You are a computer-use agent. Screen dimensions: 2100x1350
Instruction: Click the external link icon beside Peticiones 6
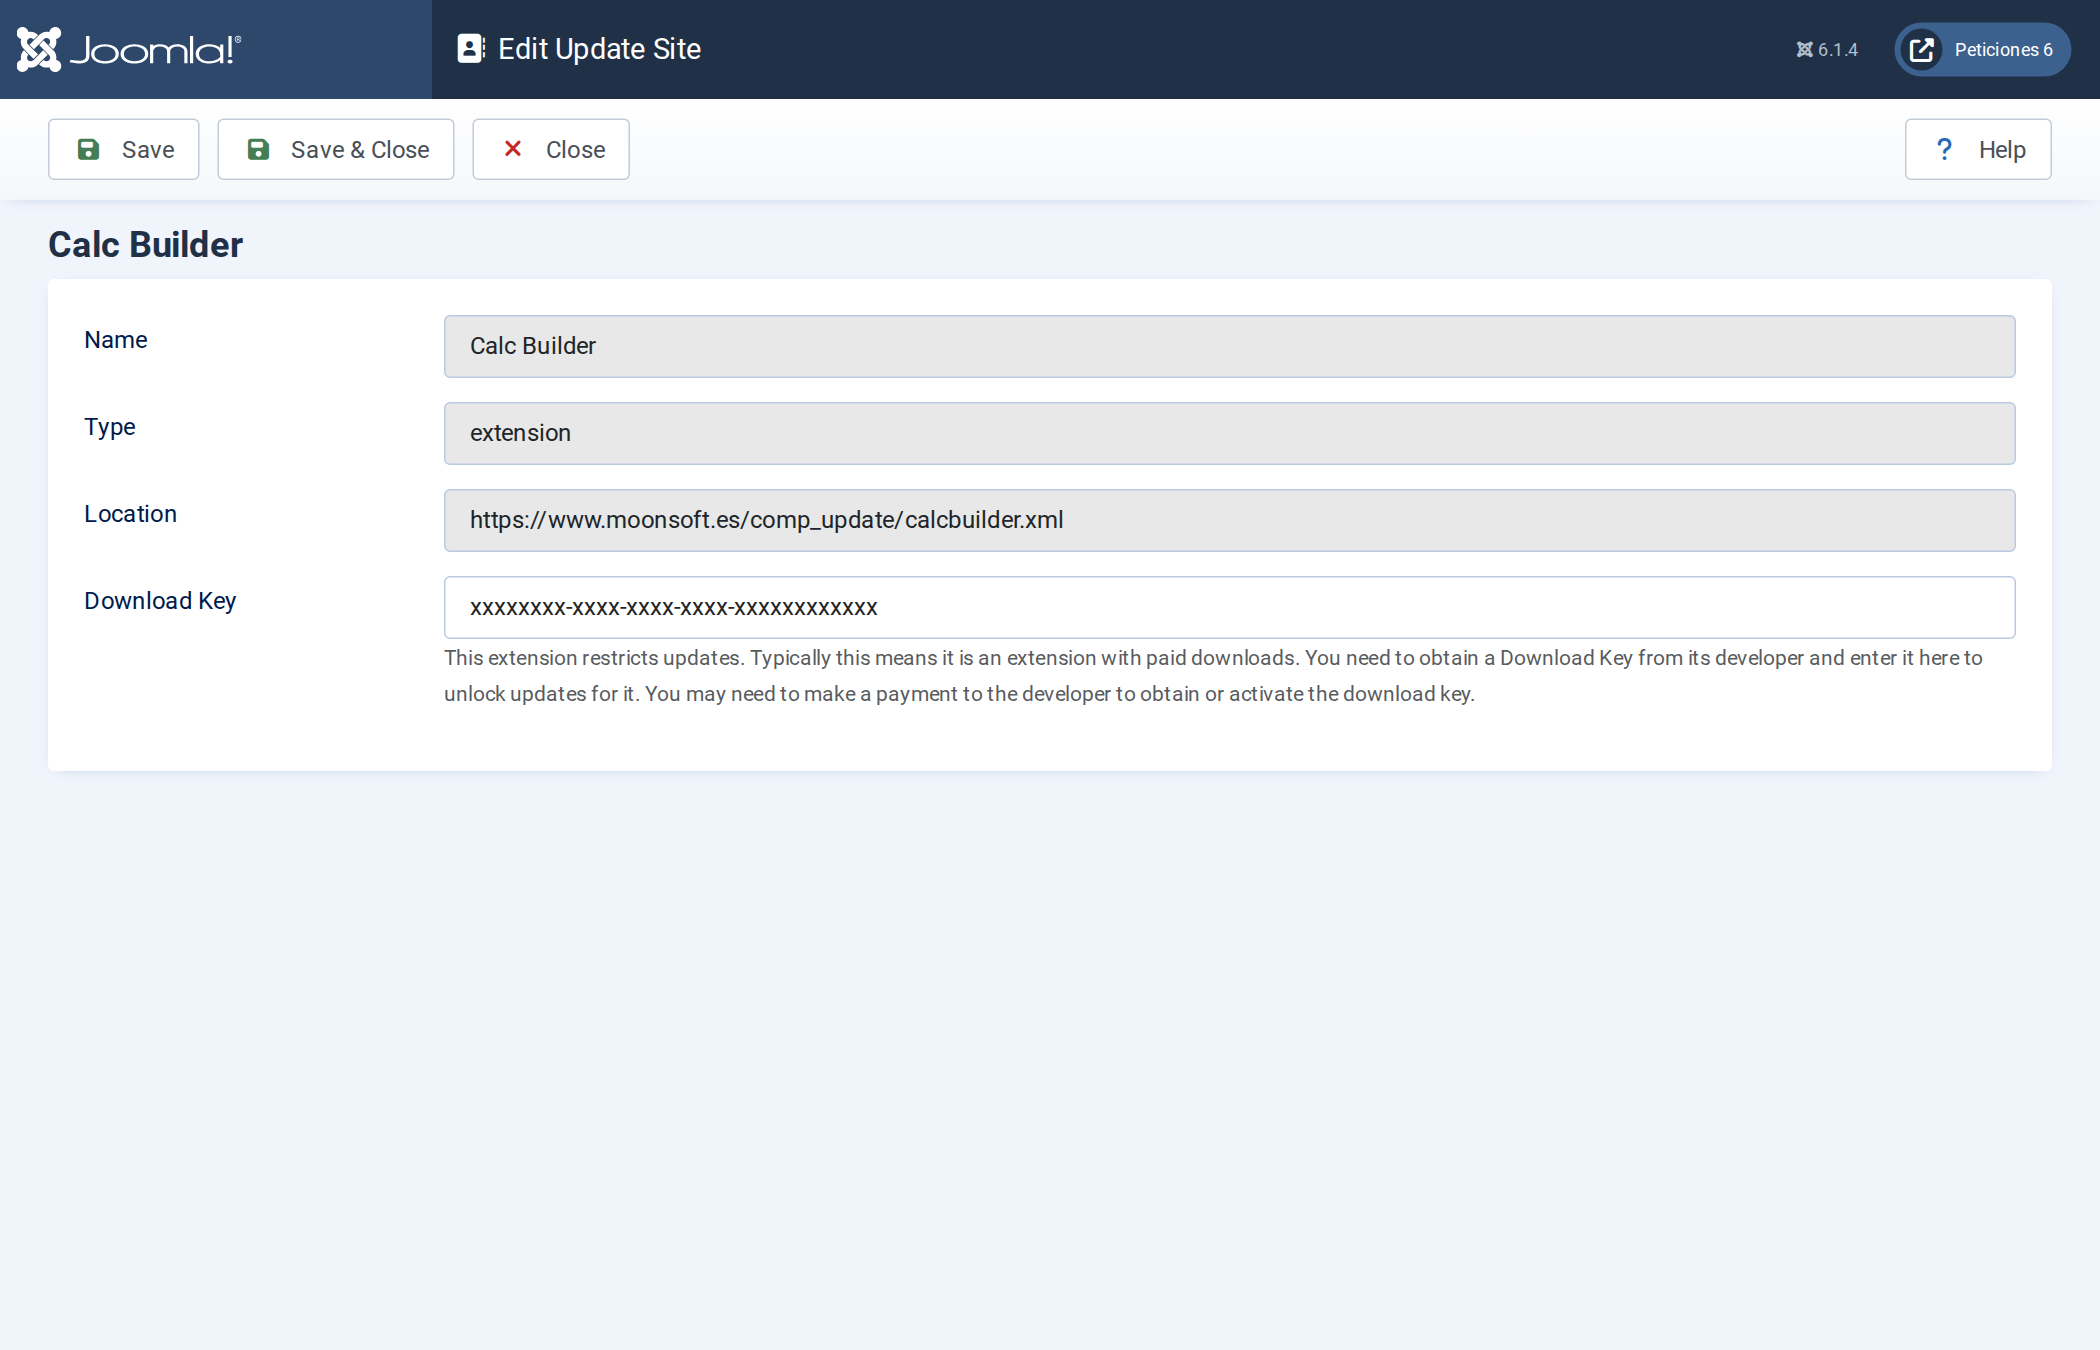pyautogui.click(x=1921, y=50)
